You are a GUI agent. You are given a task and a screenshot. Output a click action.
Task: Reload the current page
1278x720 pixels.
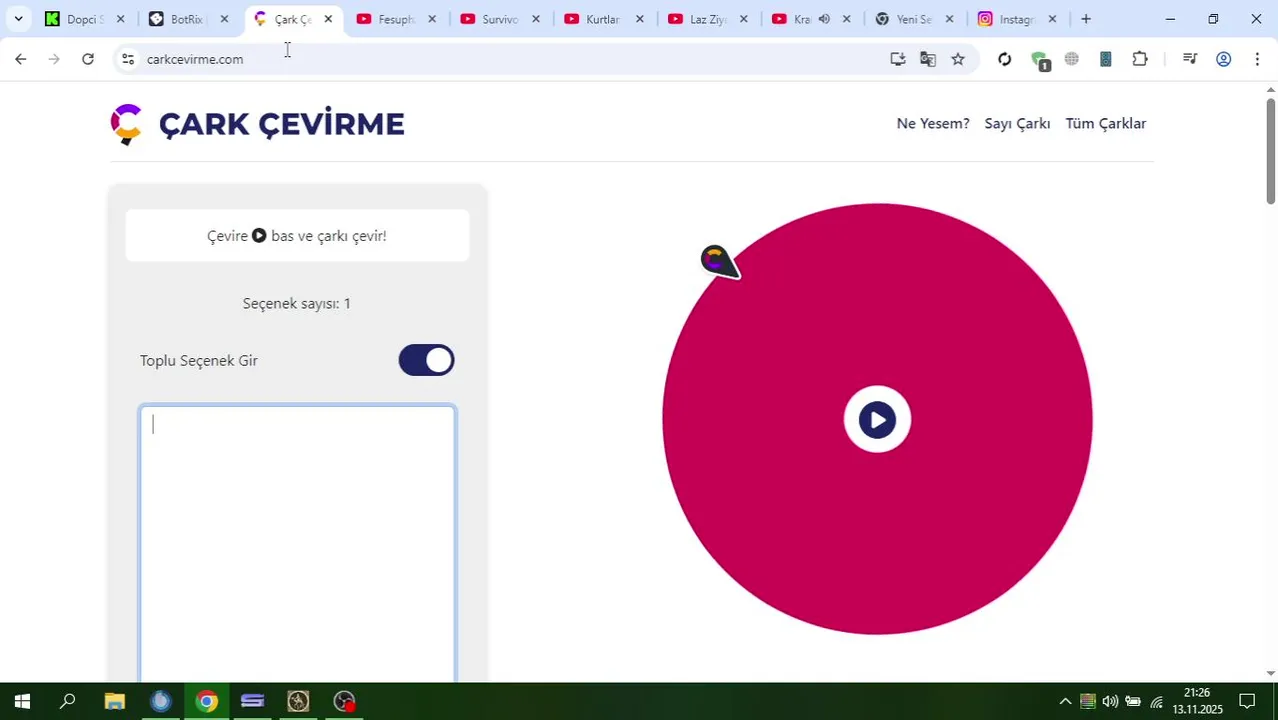pyautogui.click(x=88, y=59)
